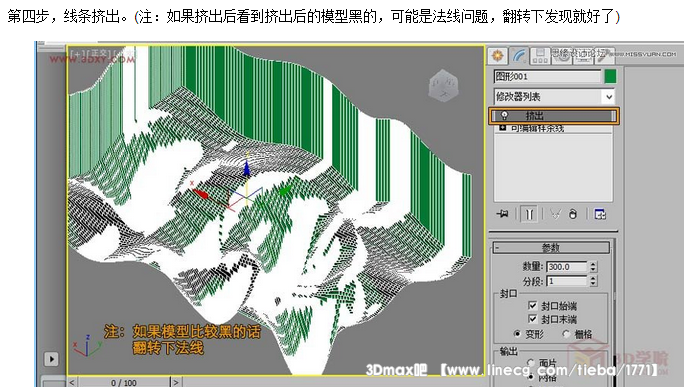
Task: Uncheck the 封口始端 checkbox
Action: coord(532,305)
